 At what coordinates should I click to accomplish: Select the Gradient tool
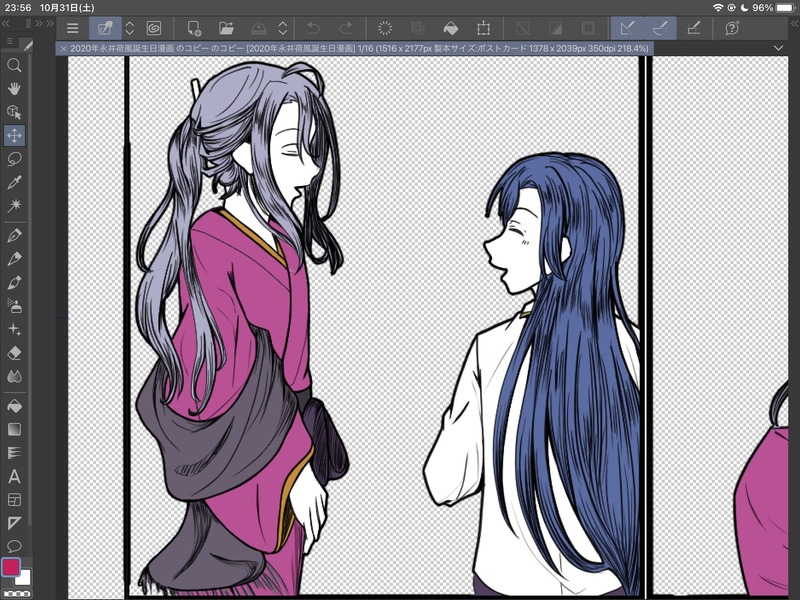pyautogui.click(x=14, y=430)
